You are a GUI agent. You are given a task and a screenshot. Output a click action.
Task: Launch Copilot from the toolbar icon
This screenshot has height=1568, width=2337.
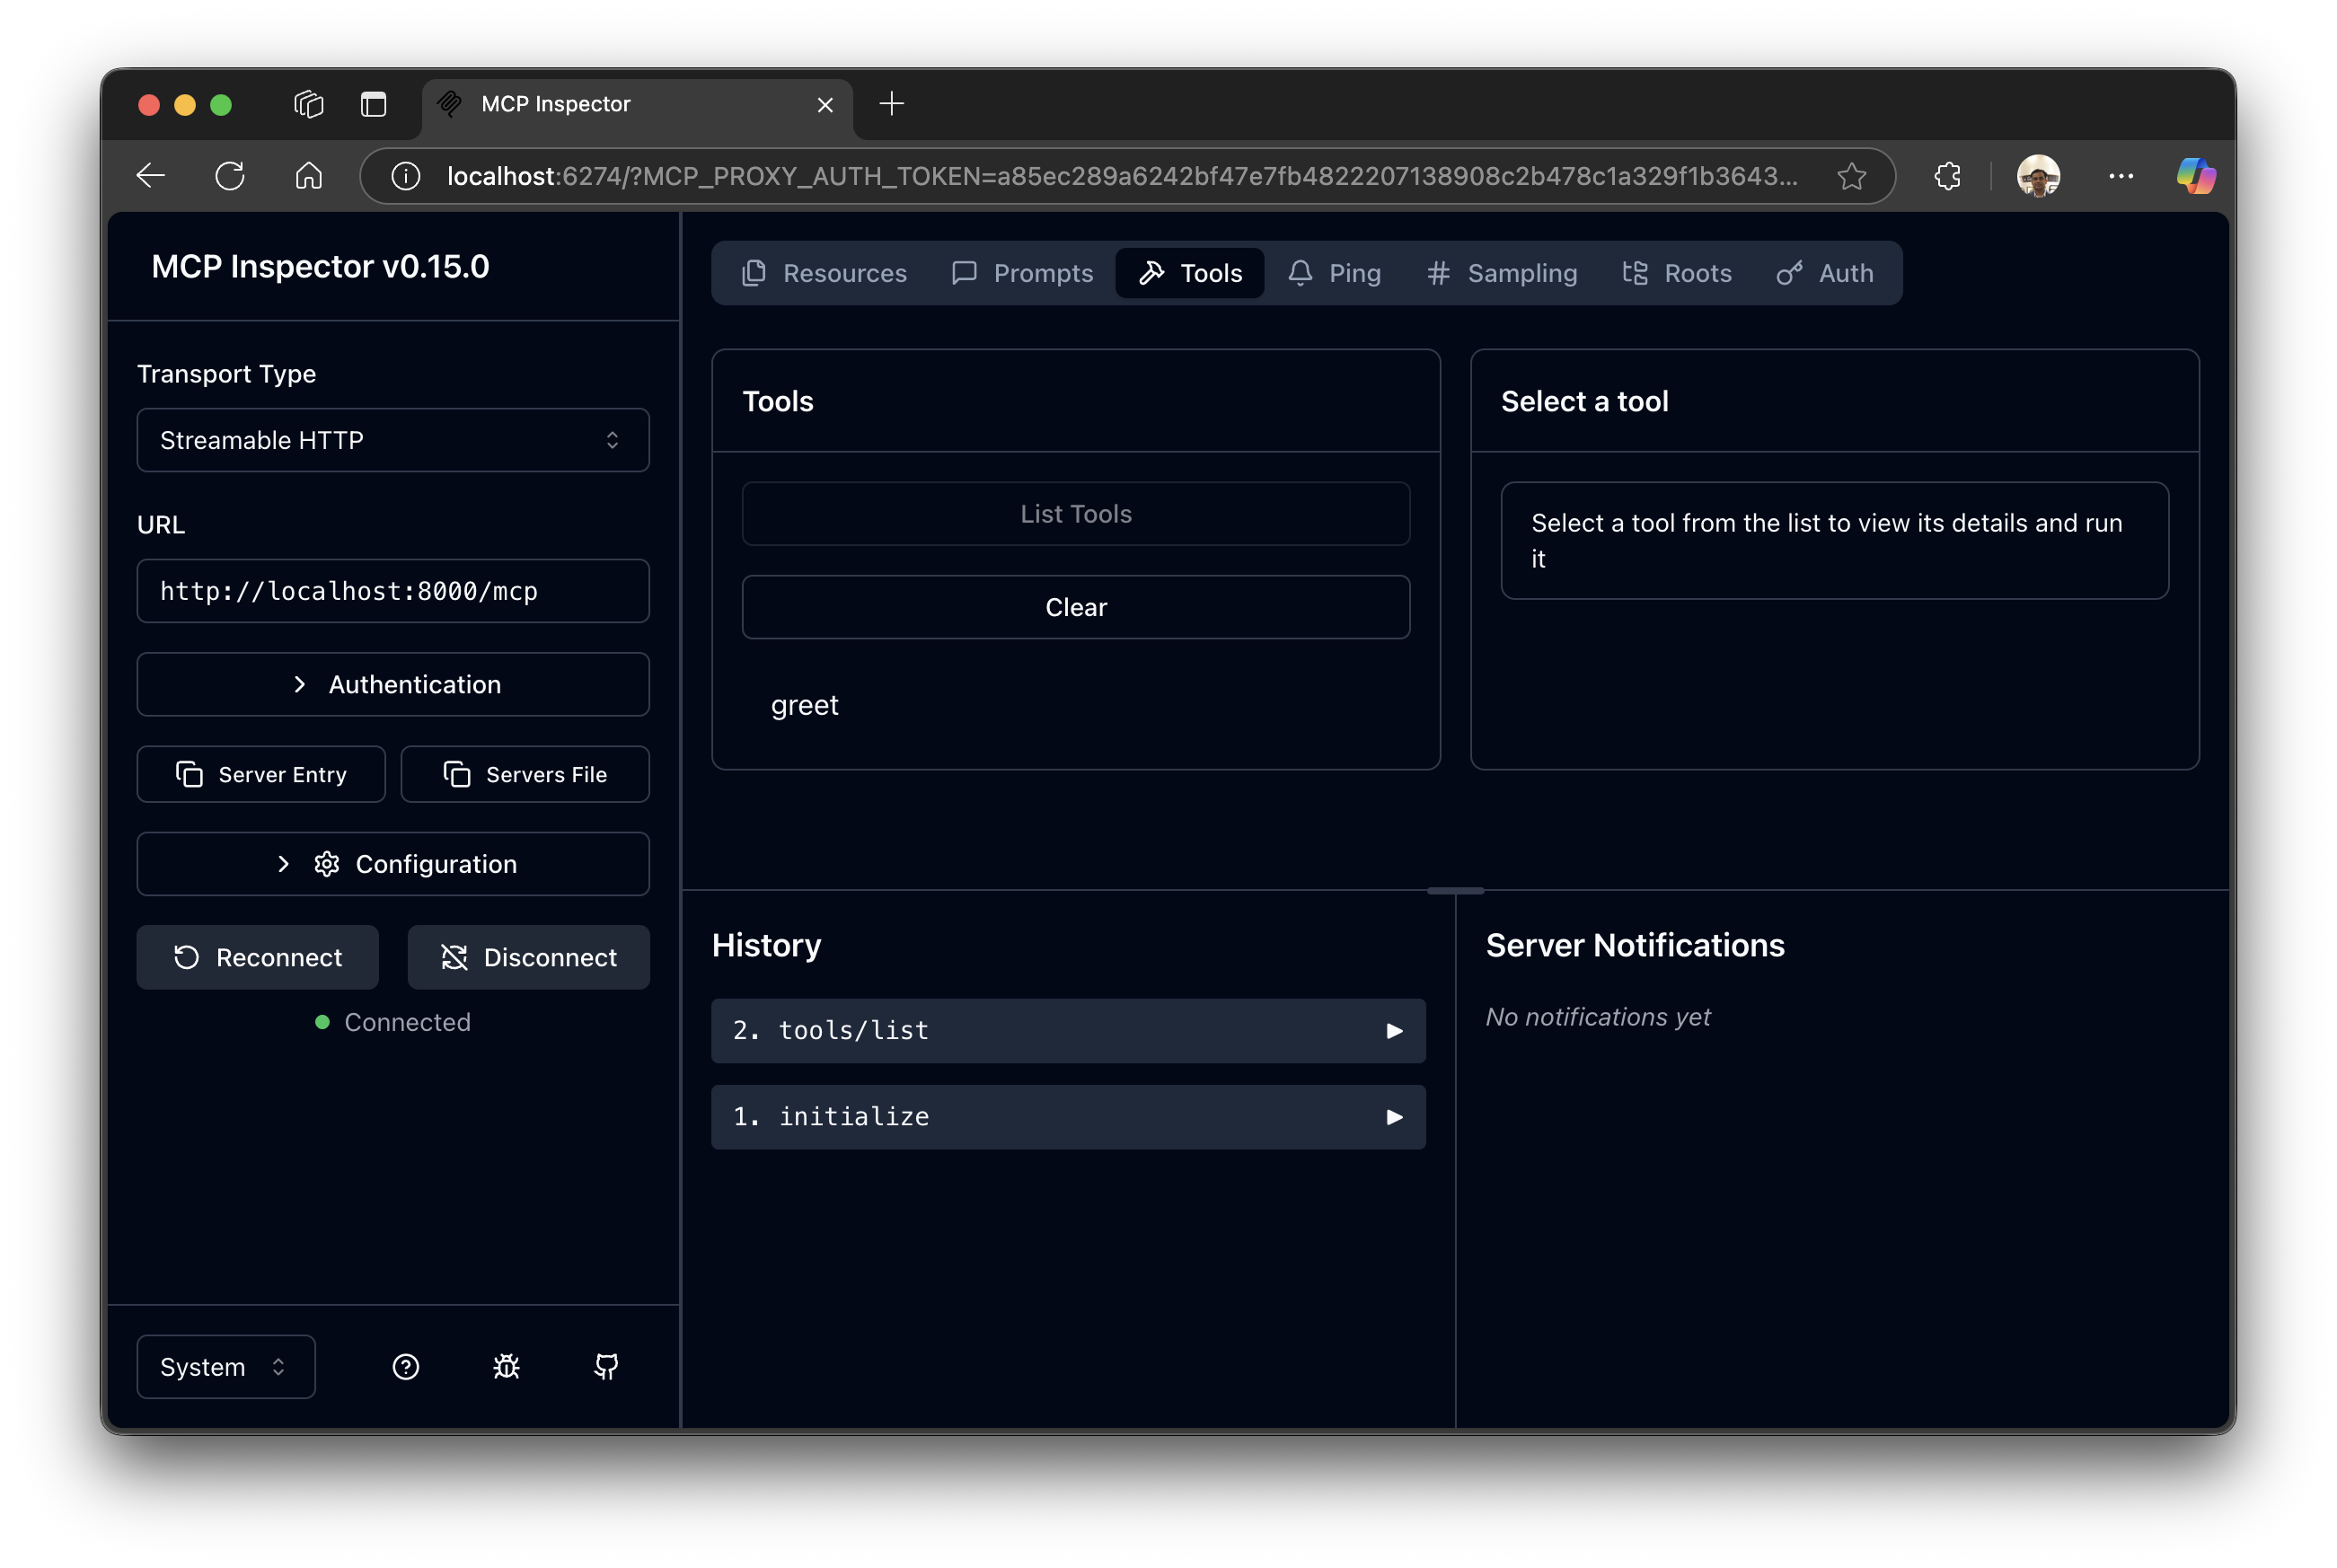(2195, 176)
